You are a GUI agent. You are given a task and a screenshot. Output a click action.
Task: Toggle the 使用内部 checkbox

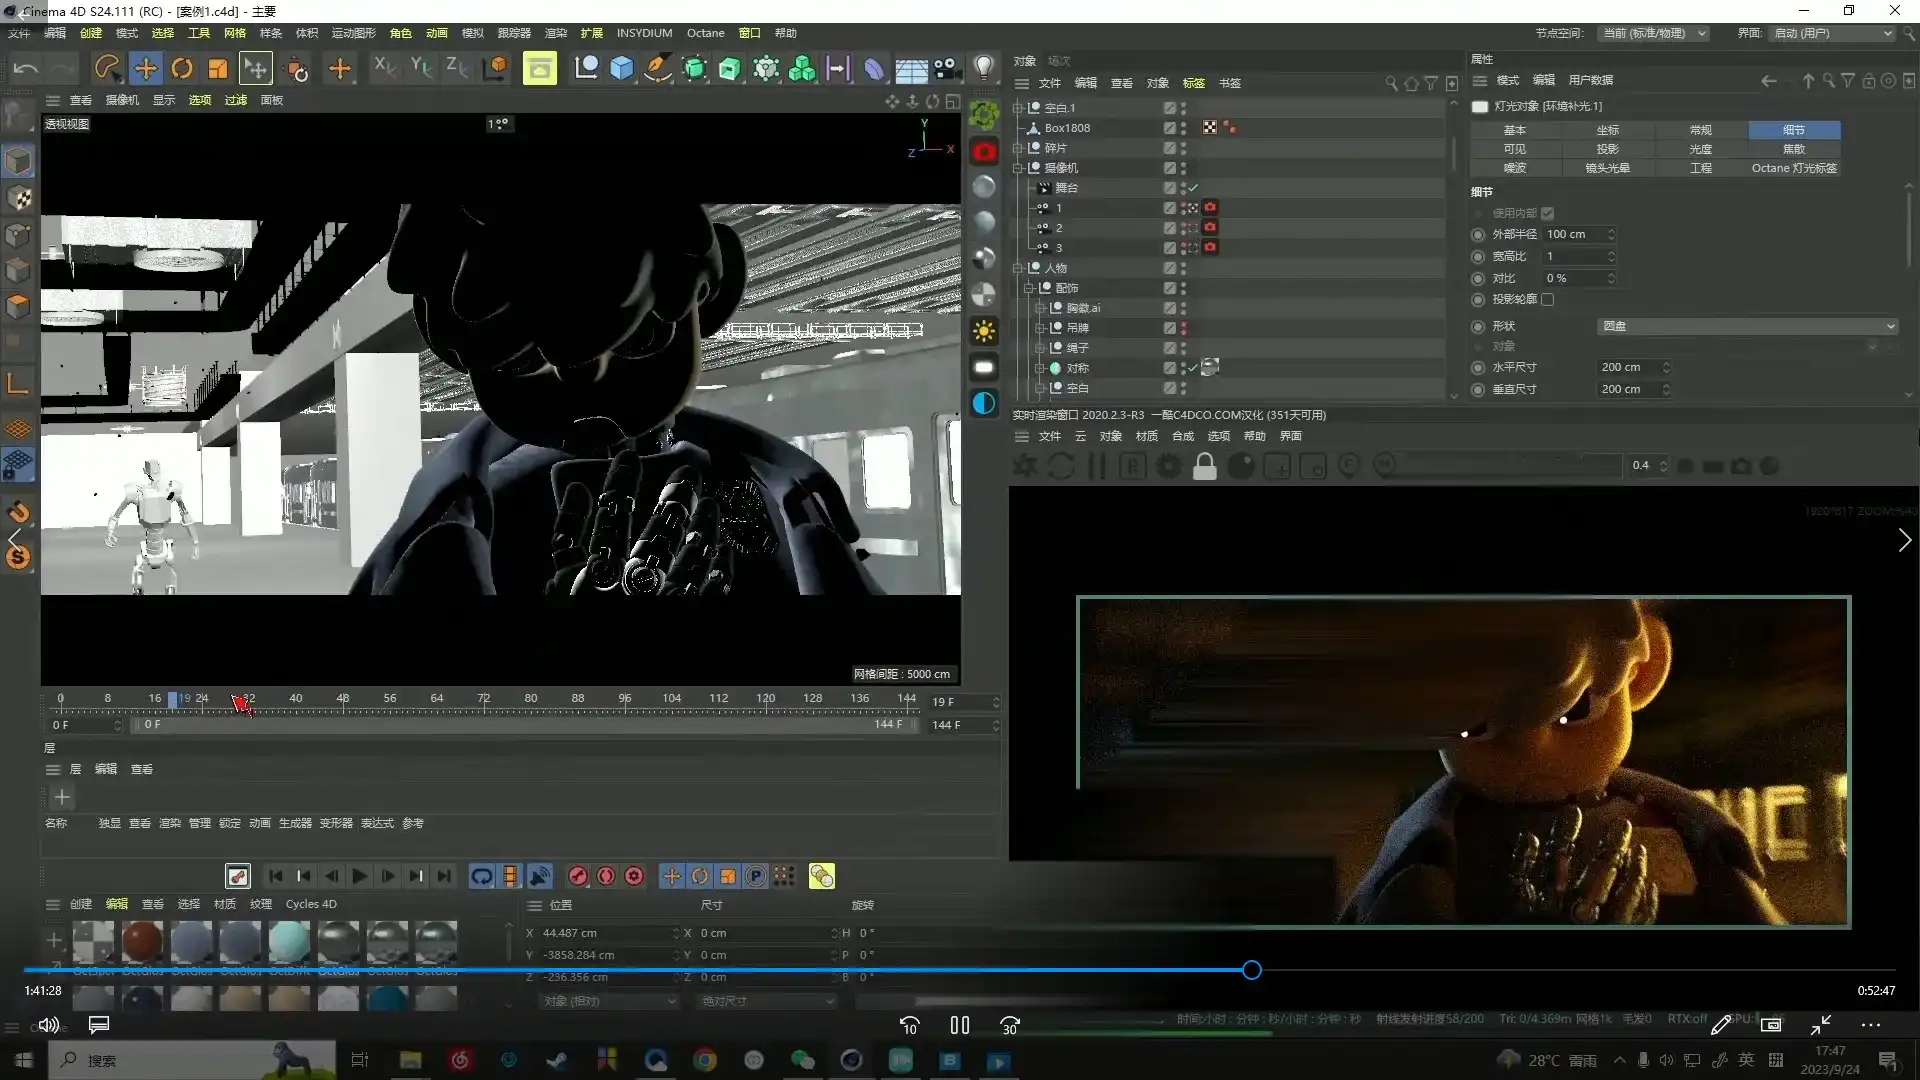click(1548, 214)
